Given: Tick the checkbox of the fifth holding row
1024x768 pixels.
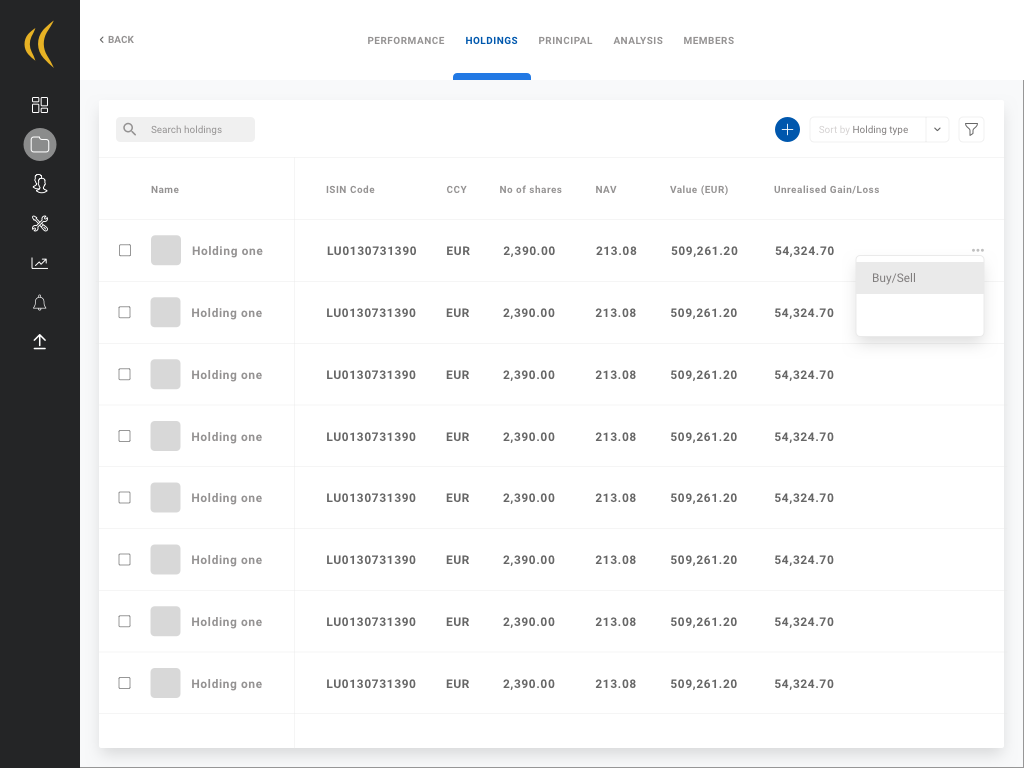Looking at the screenshot, I should click(124, 498).
